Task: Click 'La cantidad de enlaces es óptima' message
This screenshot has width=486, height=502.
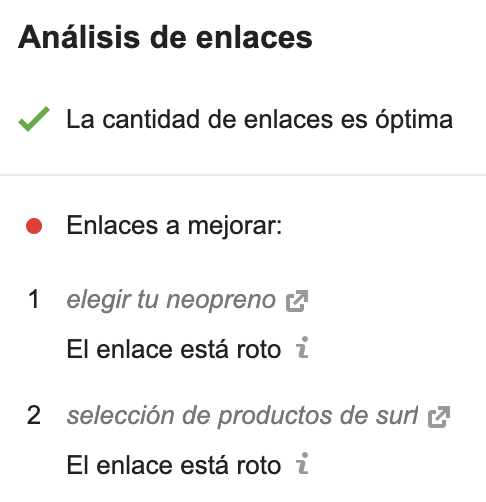Action: 260,119
